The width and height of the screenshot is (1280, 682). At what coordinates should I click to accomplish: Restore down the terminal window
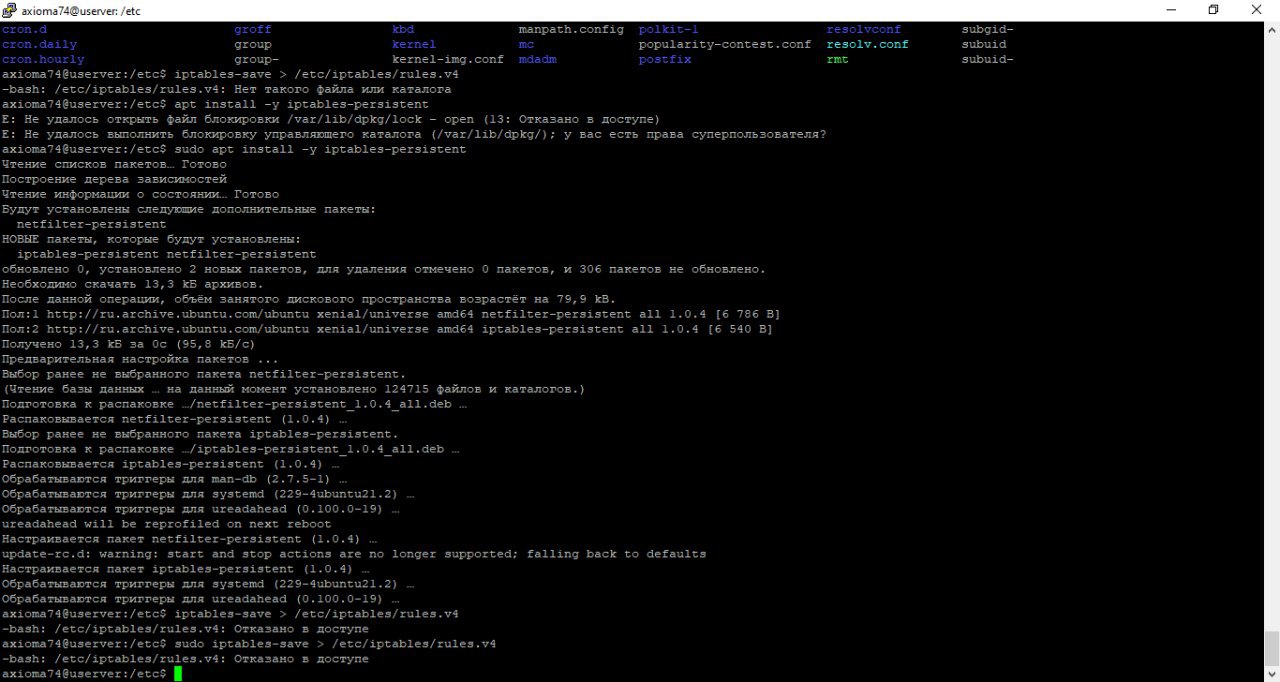pos(1213,9)
